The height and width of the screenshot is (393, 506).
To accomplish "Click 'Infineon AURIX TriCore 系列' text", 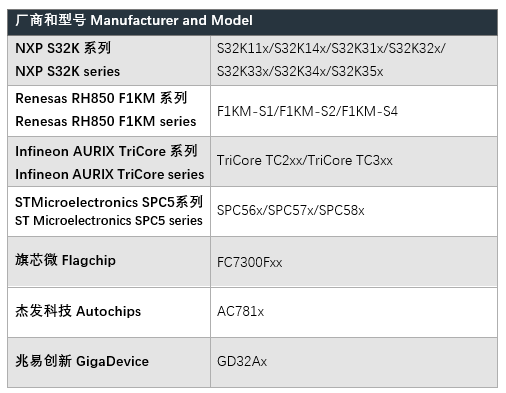I will pyautogui.click(x=106, y=151).
